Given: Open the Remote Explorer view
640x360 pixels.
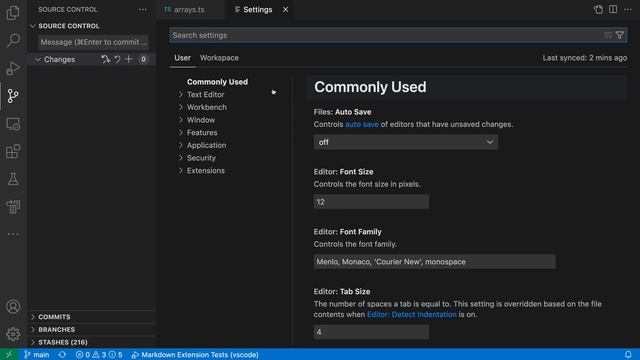Looking at the screenshot, I should [13, 124].
